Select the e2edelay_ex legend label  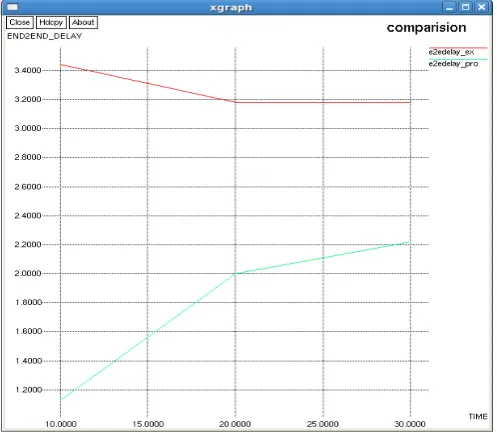(x=451, y=52)
